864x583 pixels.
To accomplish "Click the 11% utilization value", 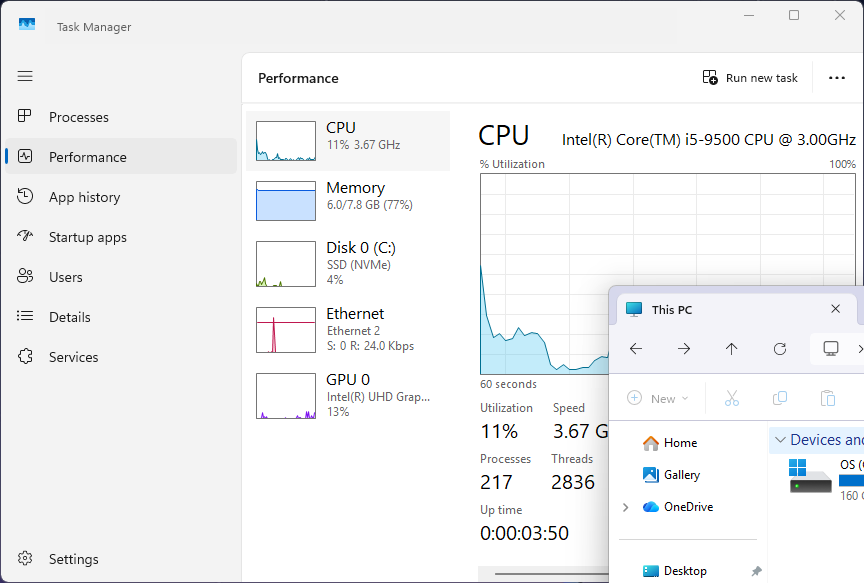I will [x=499, y=431].
